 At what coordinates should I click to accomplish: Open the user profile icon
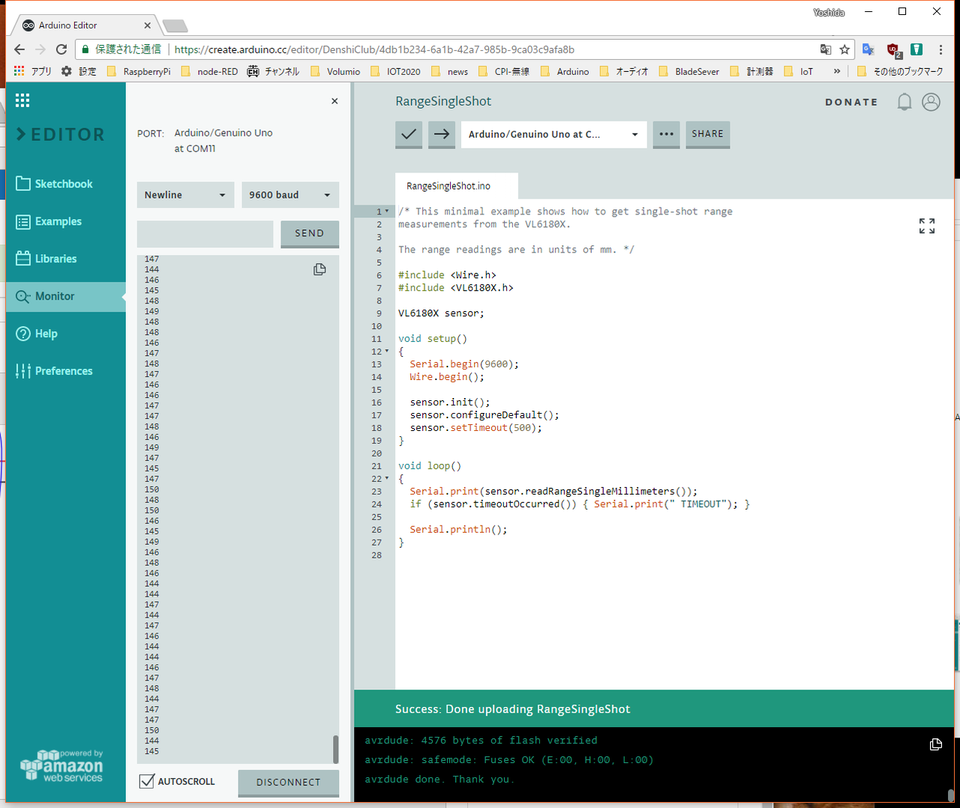point(931,102)
